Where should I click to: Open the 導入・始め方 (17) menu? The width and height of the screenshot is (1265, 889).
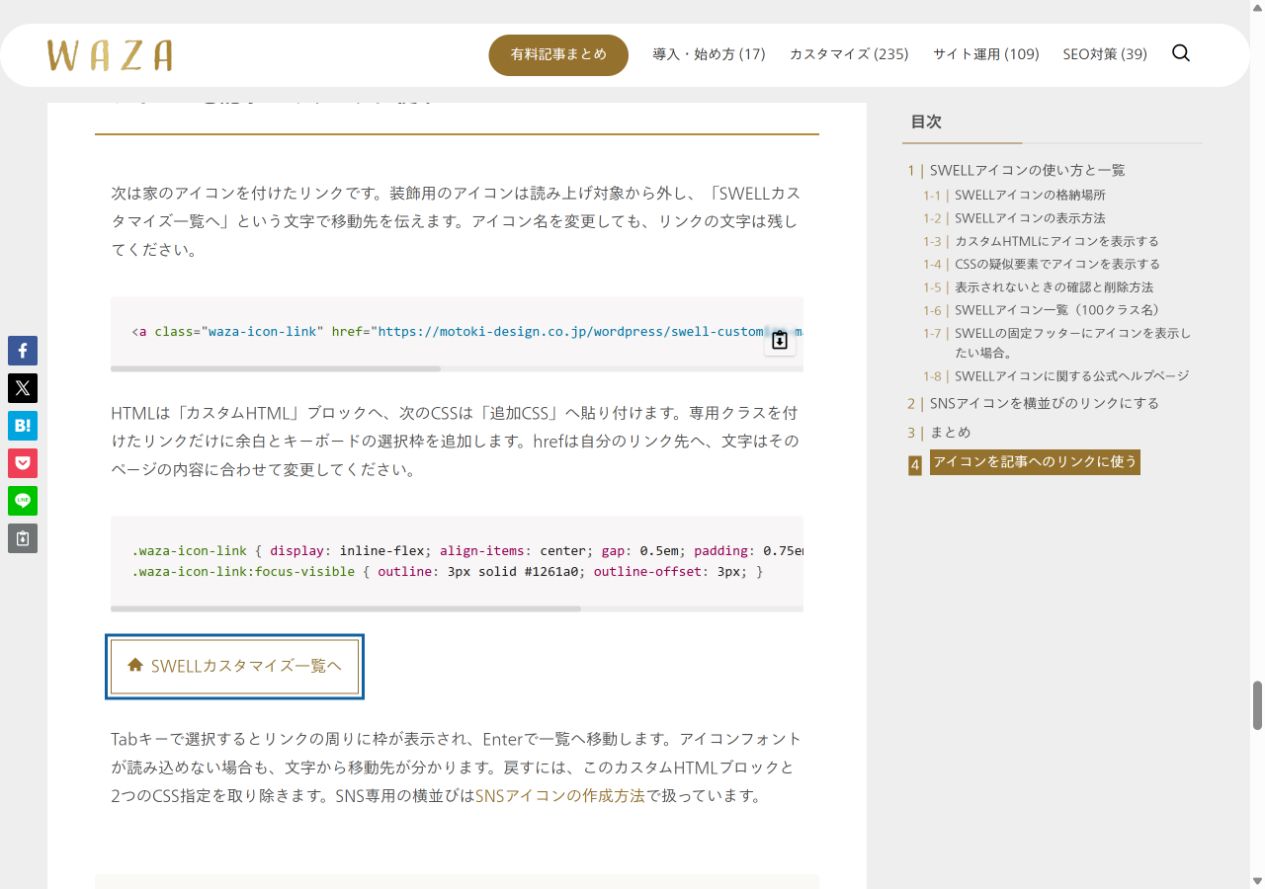pyautogui.click(x=709, y=54)
